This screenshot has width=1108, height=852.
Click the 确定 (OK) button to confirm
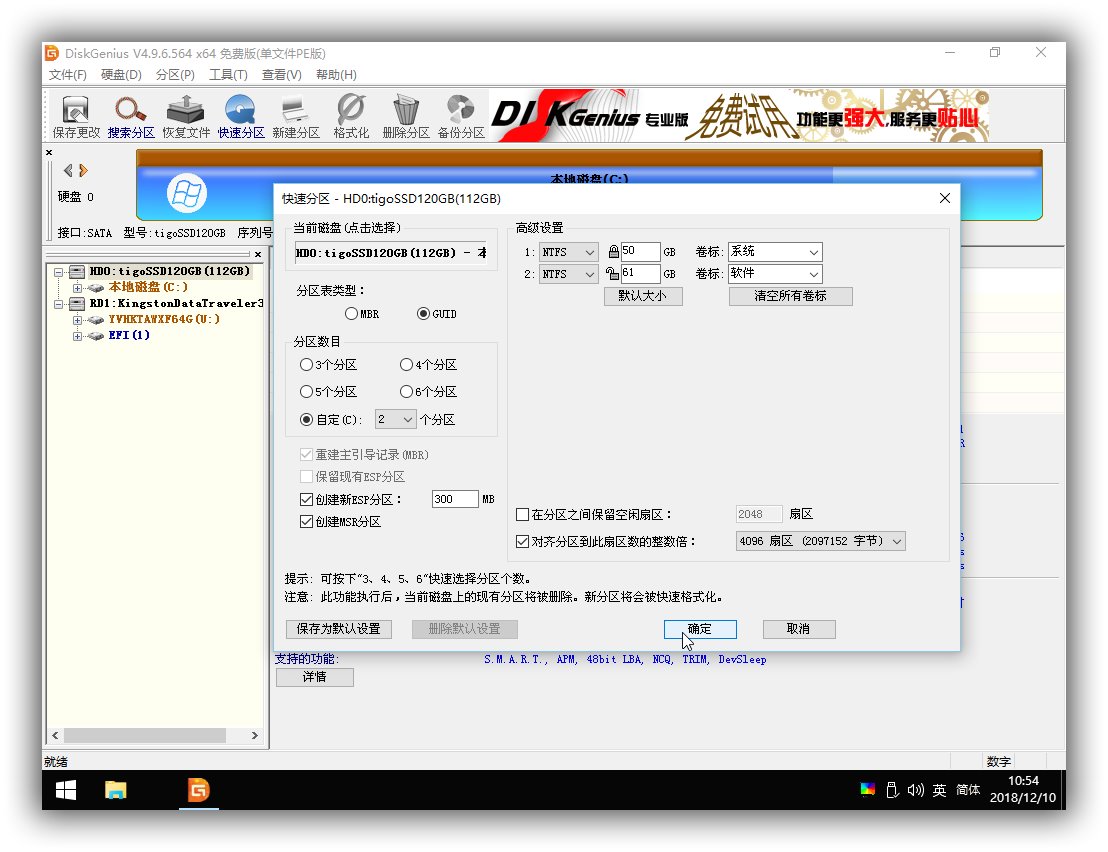point(699,629)
